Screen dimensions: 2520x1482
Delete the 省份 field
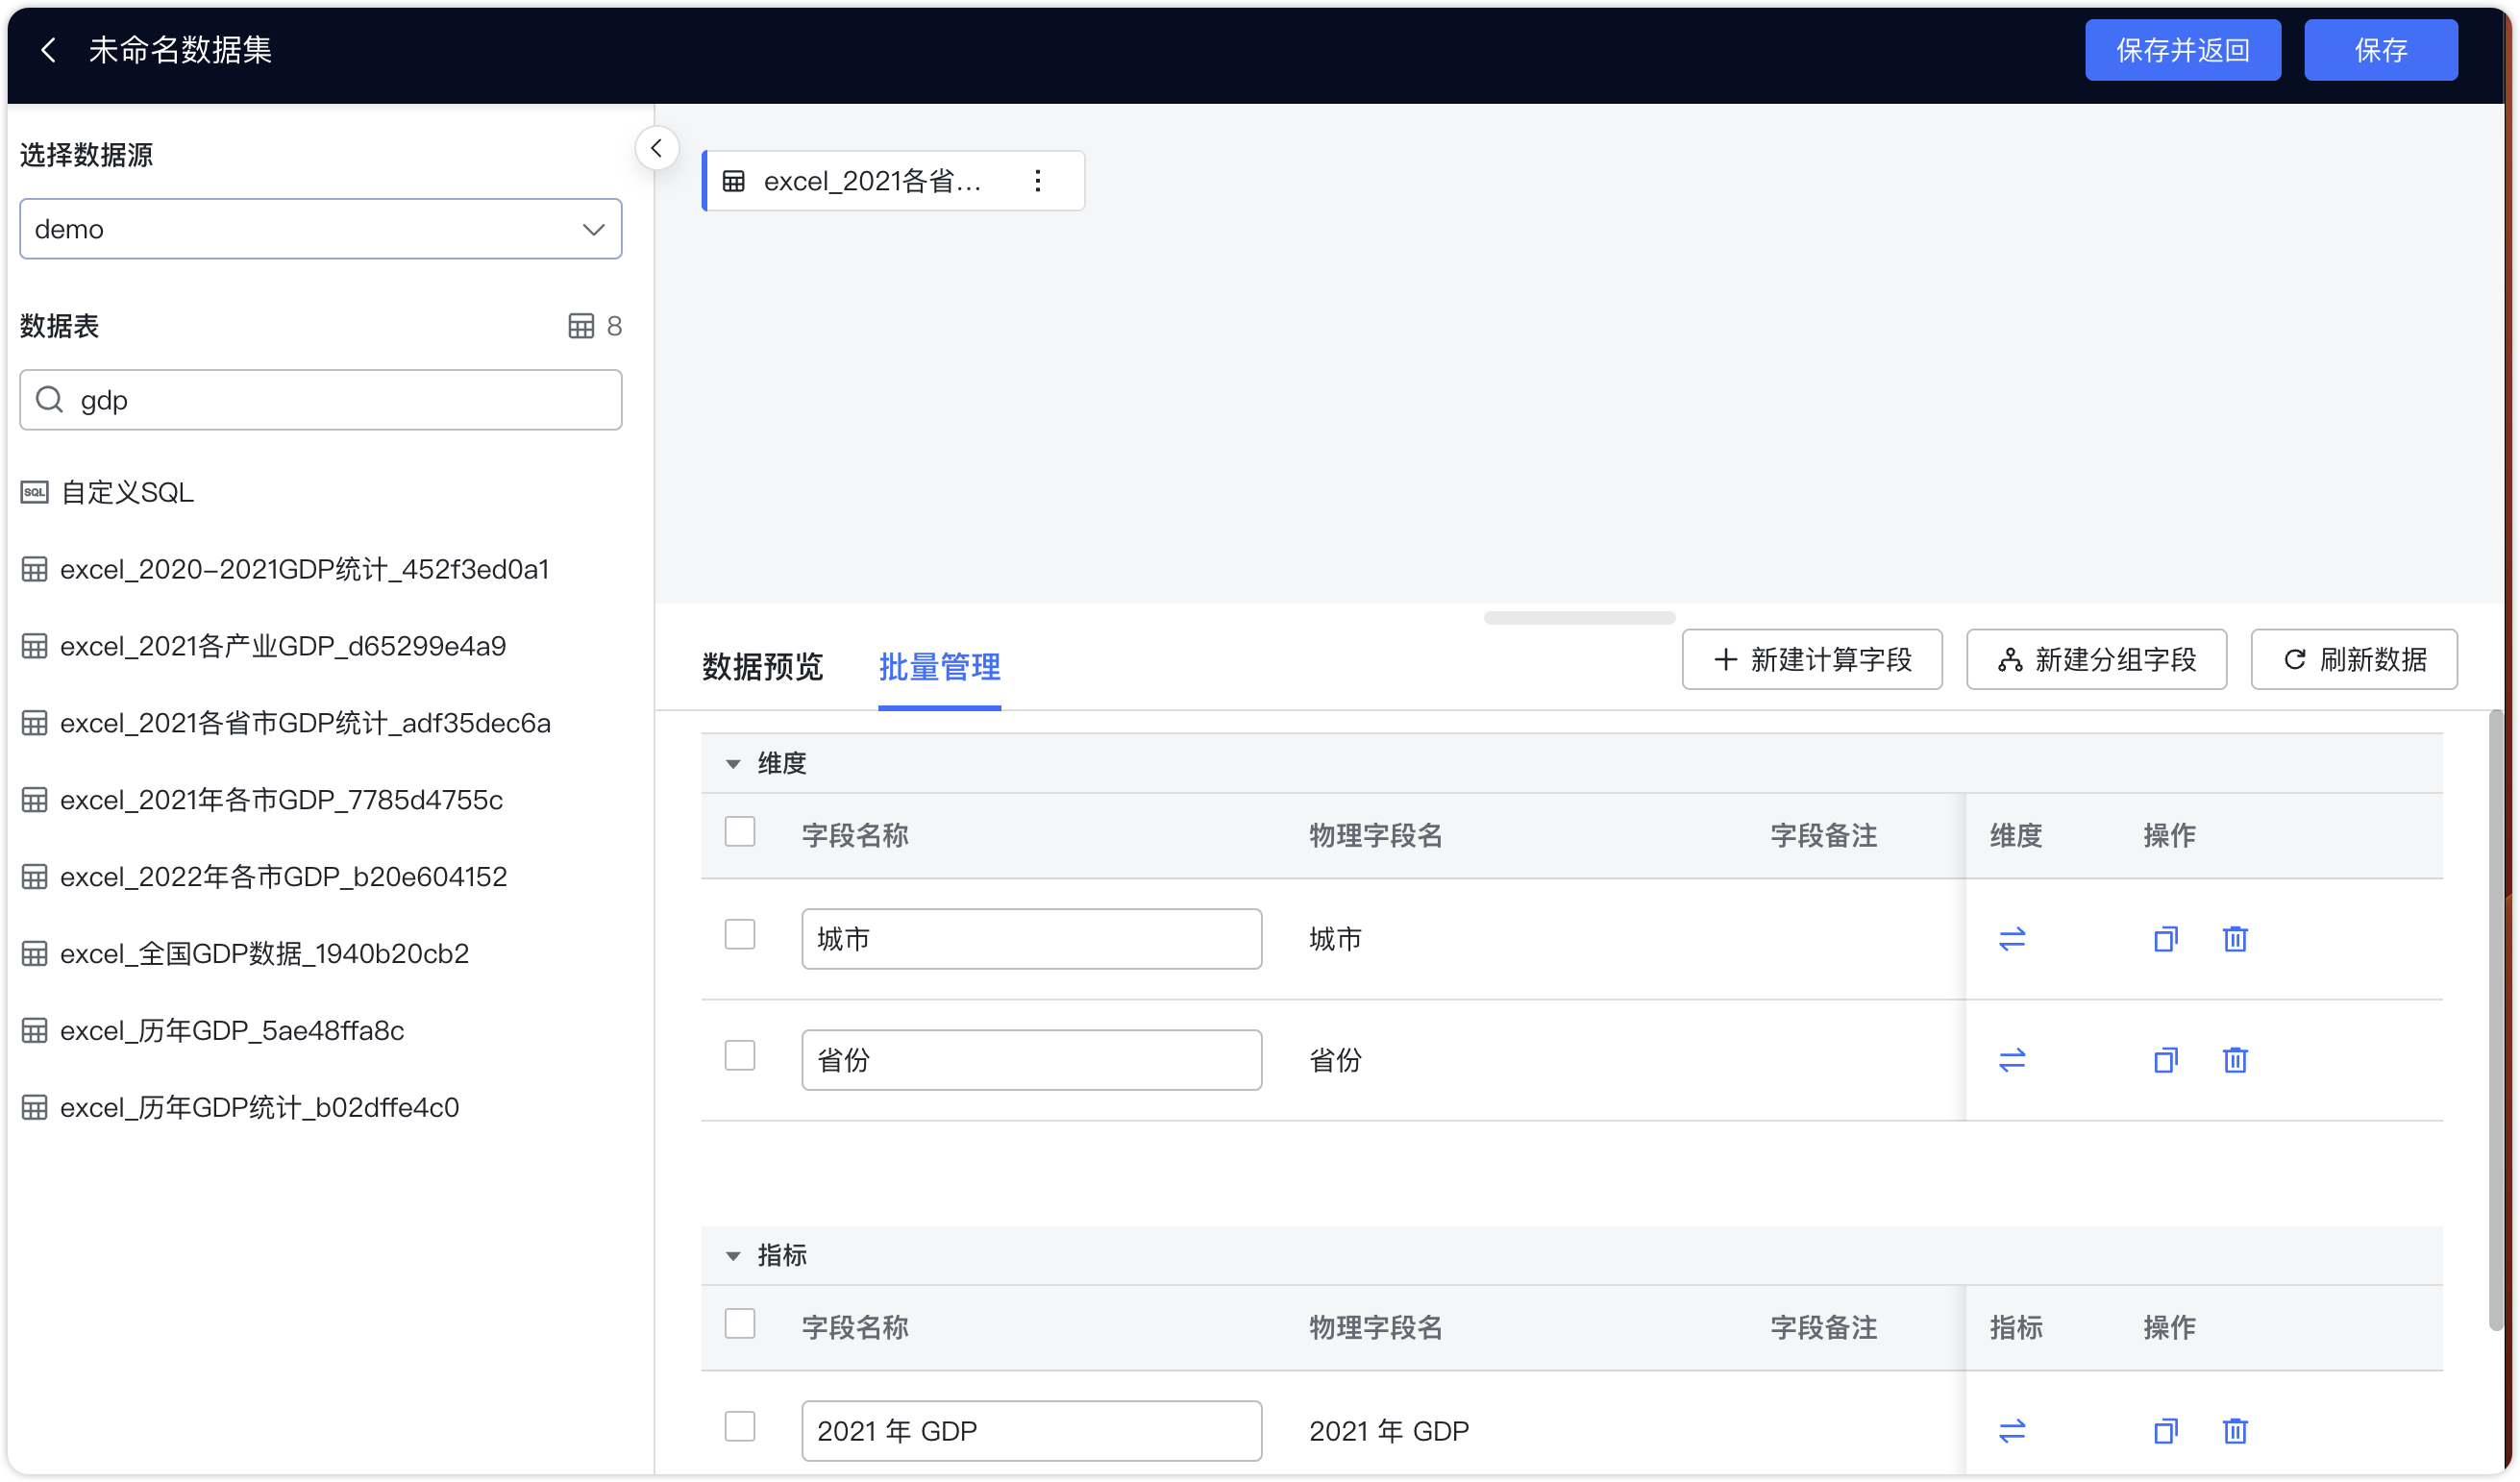2235,1060
